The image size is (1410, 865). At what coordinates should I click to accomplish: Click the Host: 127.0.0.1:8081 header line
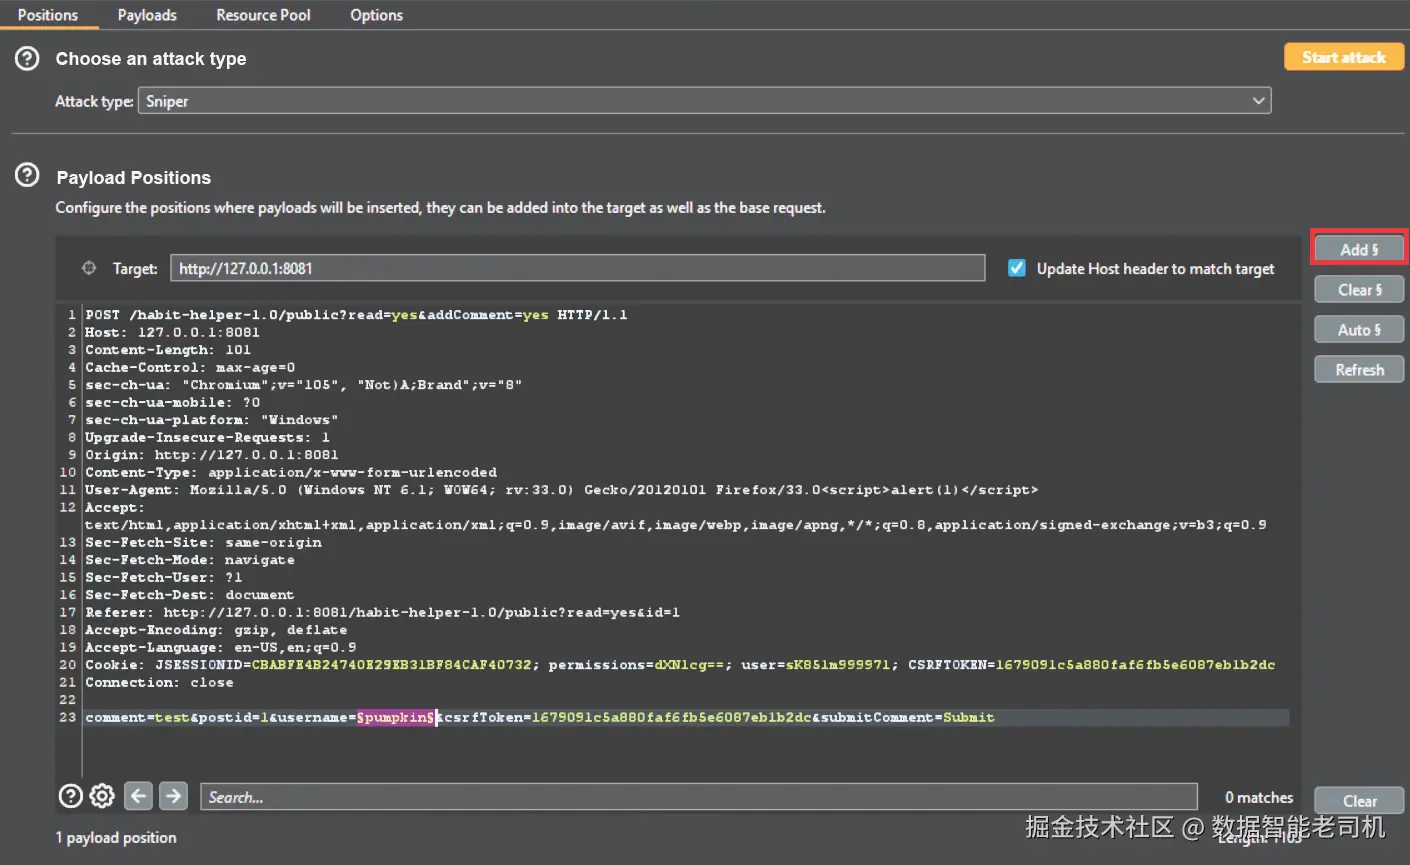[x=172, y=332]
